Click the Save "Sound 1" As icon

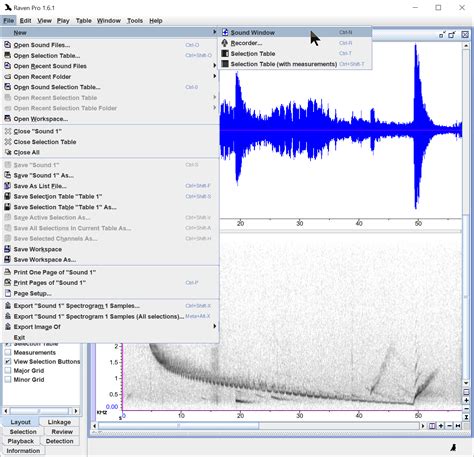coord(7,175)
